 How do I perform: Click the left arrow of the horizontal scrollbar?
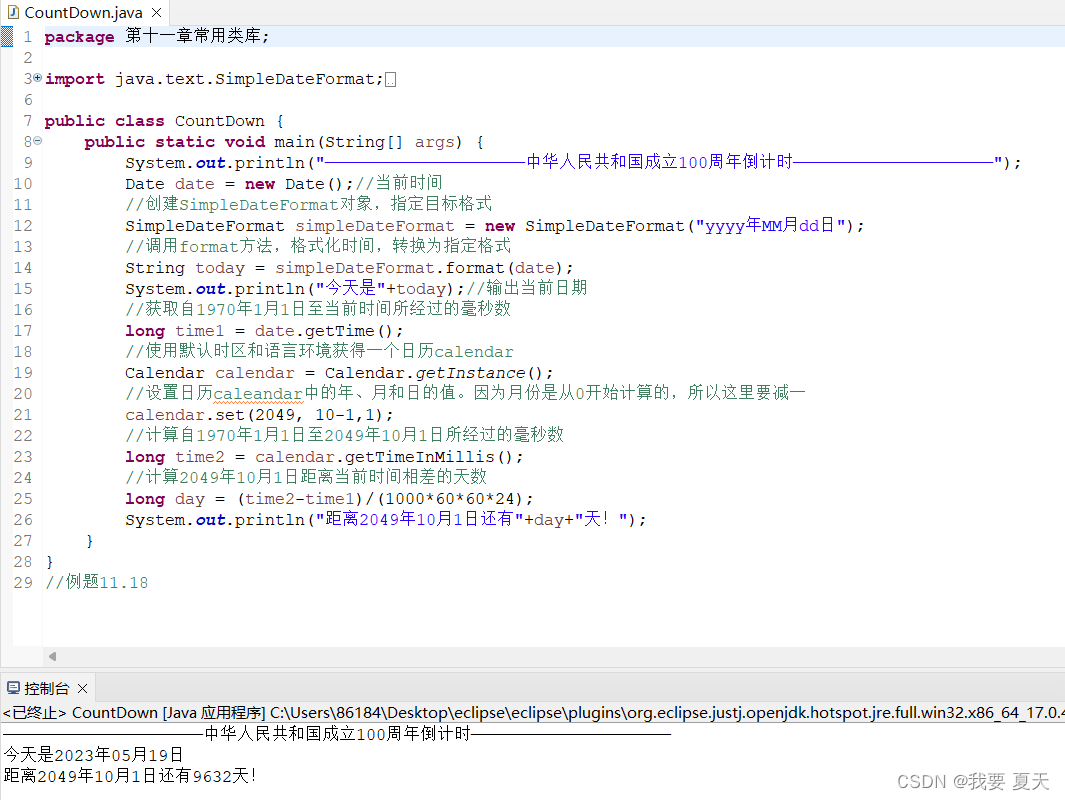pos(53,657)
